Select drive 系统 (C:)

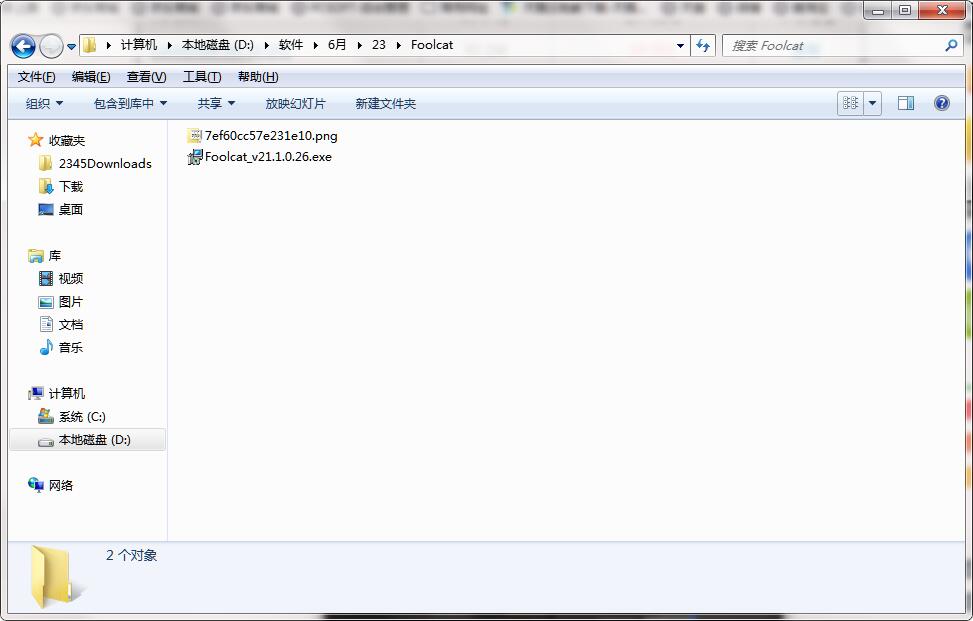coord(75,417)
